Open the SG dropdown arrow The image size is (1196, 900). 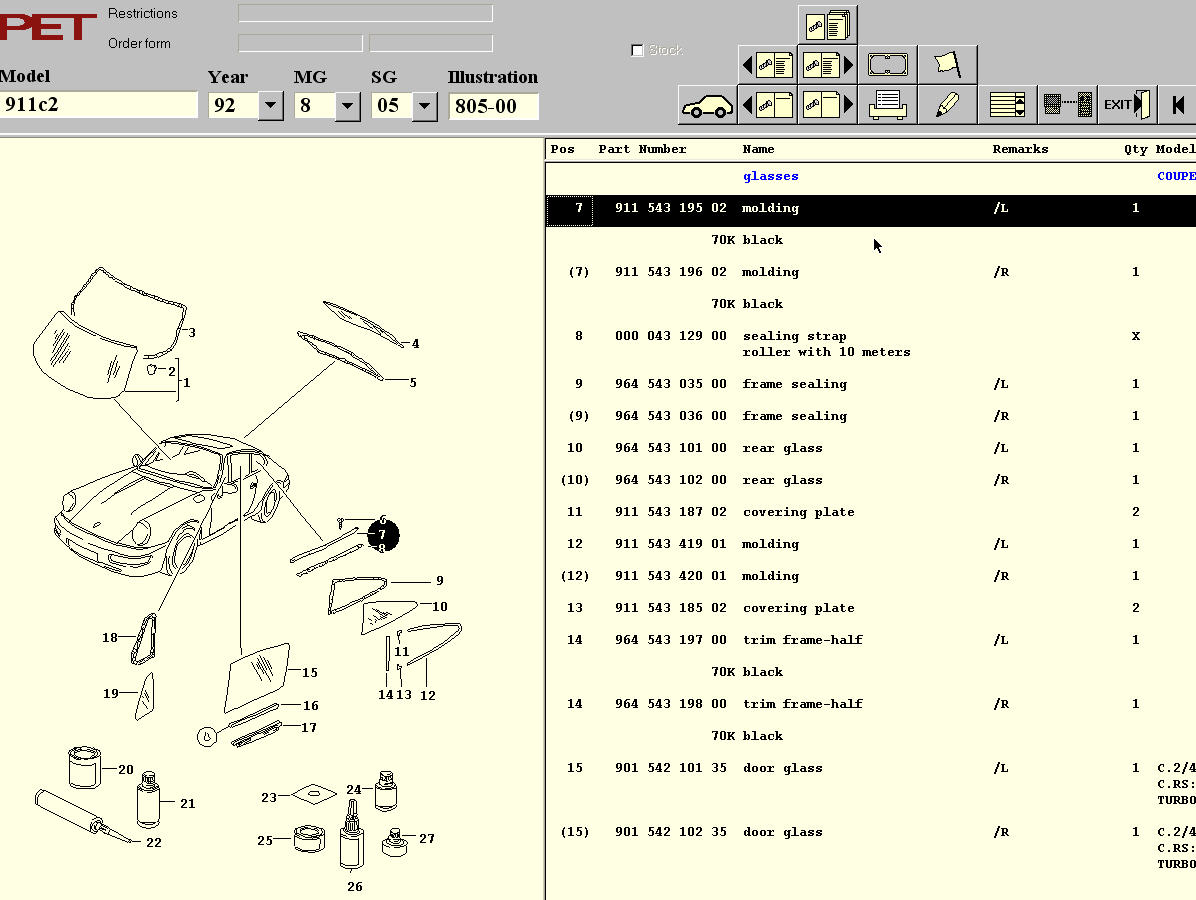tap(424, 105)
